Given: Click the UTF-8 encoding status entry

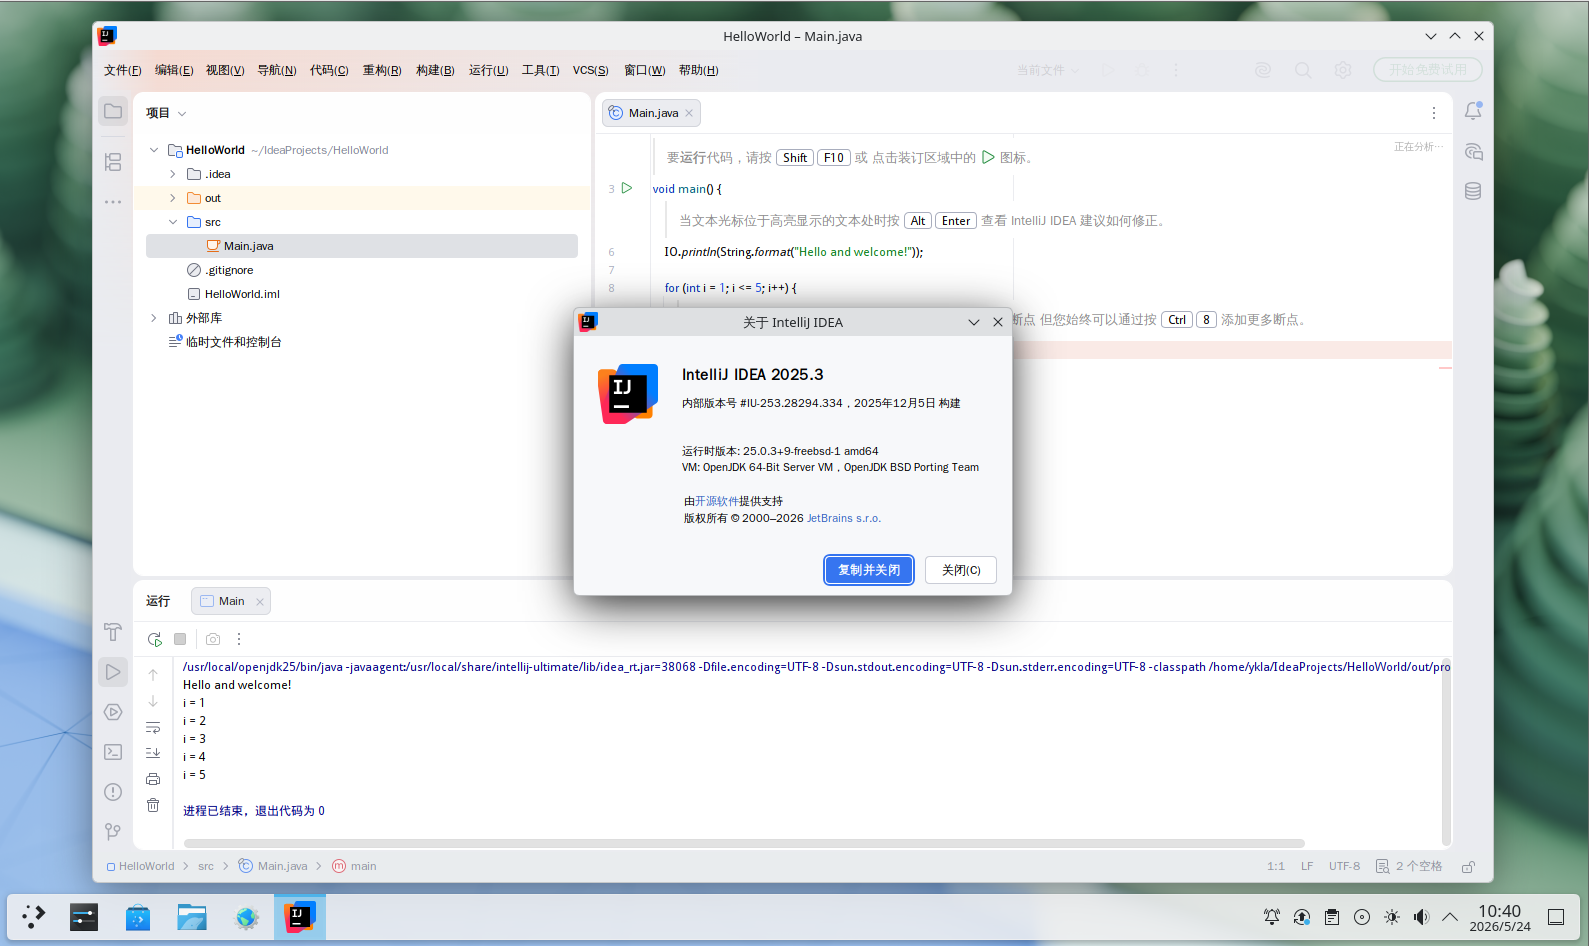Looking at the screenshot, I should pyautogui.click(x=1344, y=867).
